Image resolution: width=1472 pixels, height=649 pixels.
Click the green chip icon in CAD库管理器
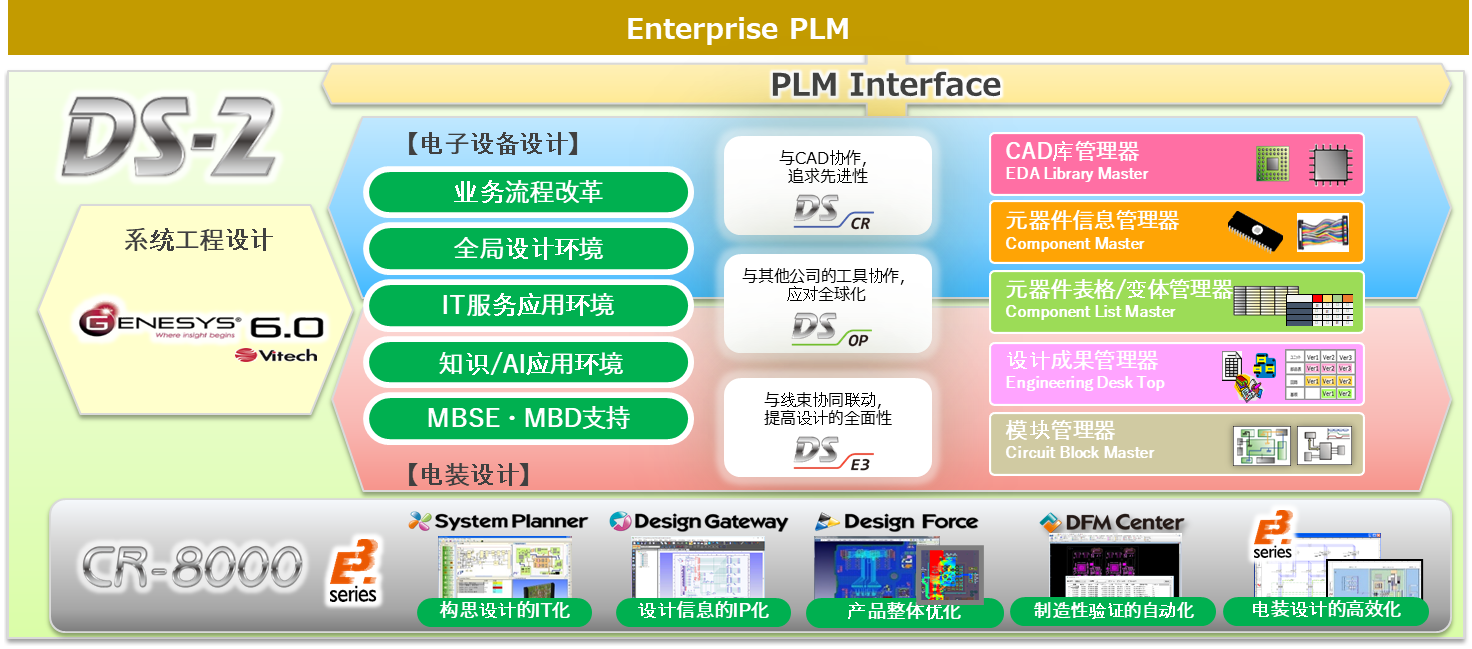[x=1273, y=163]
